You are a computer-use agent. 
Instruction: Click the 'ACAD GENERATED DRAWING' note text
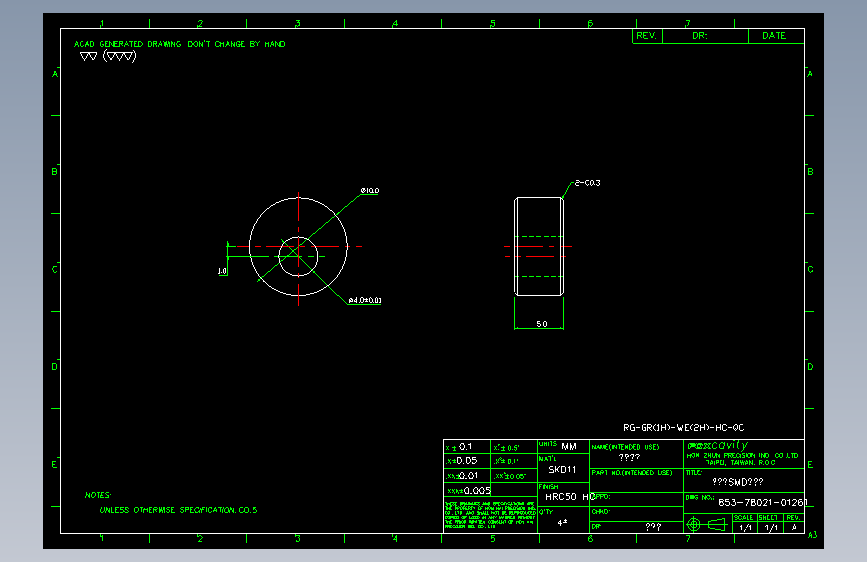point(180,44)
